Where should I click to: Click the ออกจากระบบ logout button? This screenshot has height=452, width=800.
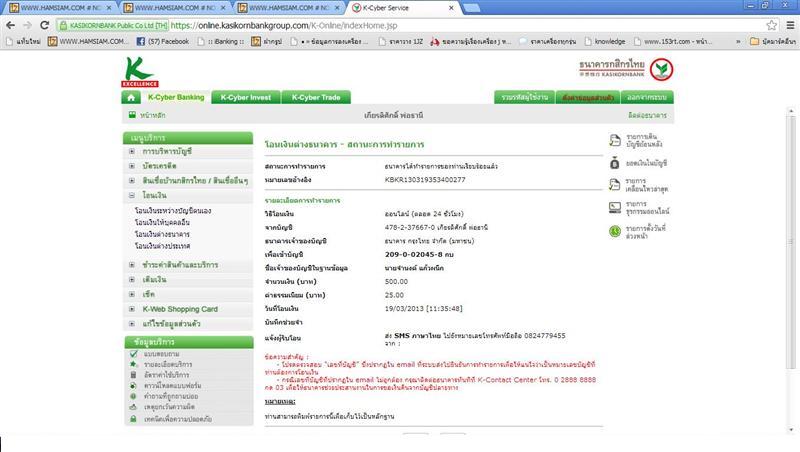[647, 97]
